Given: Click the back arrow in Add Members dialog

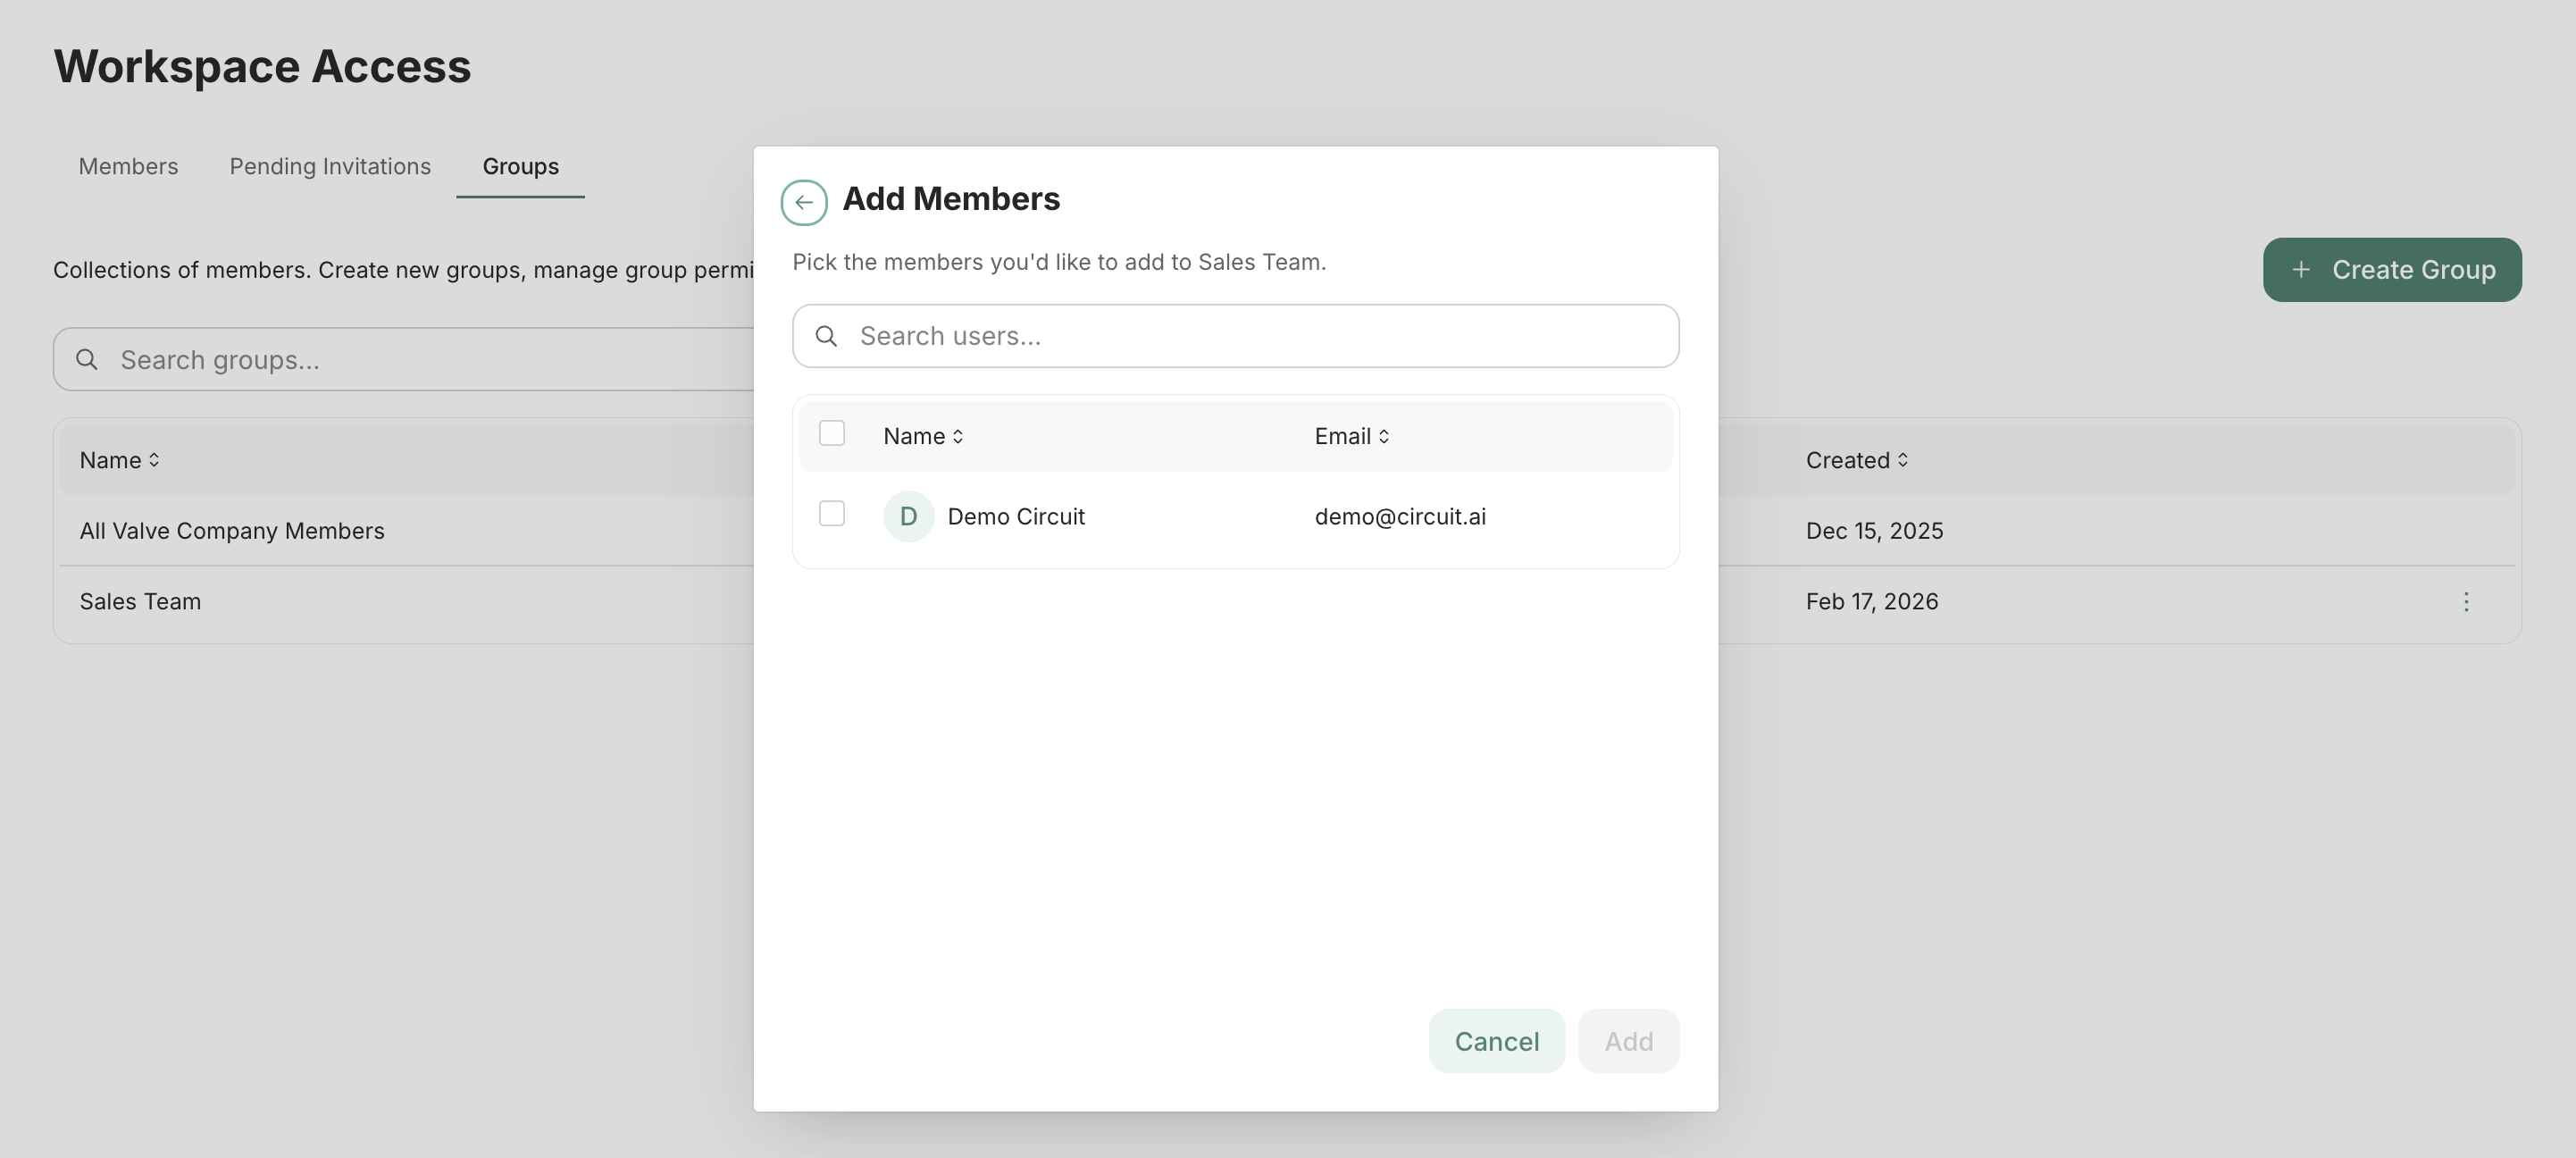Looking at the screenshot, I should click(x=803, y=202).
